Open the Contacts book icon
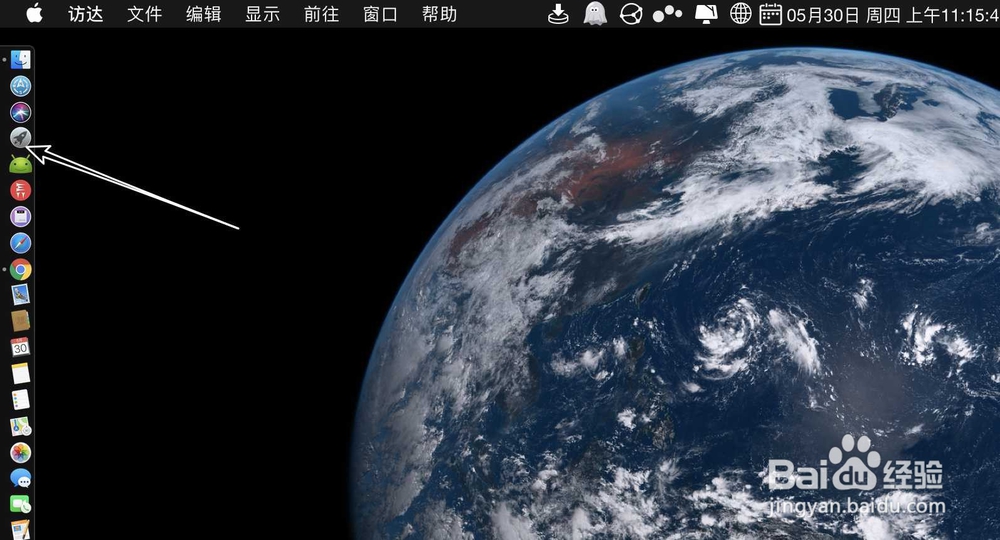The height and width of the screenshot is (540, 1000). pyautogui.click(x=20, y=321)
